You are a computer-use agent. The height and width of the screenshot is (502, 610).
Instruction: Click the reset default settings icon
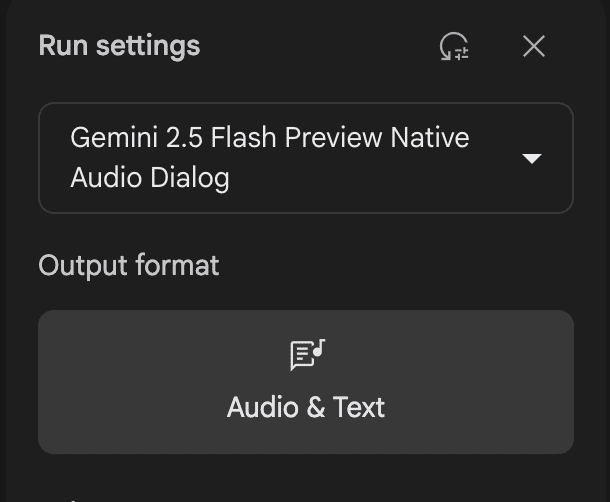click(x=454, y=46)
